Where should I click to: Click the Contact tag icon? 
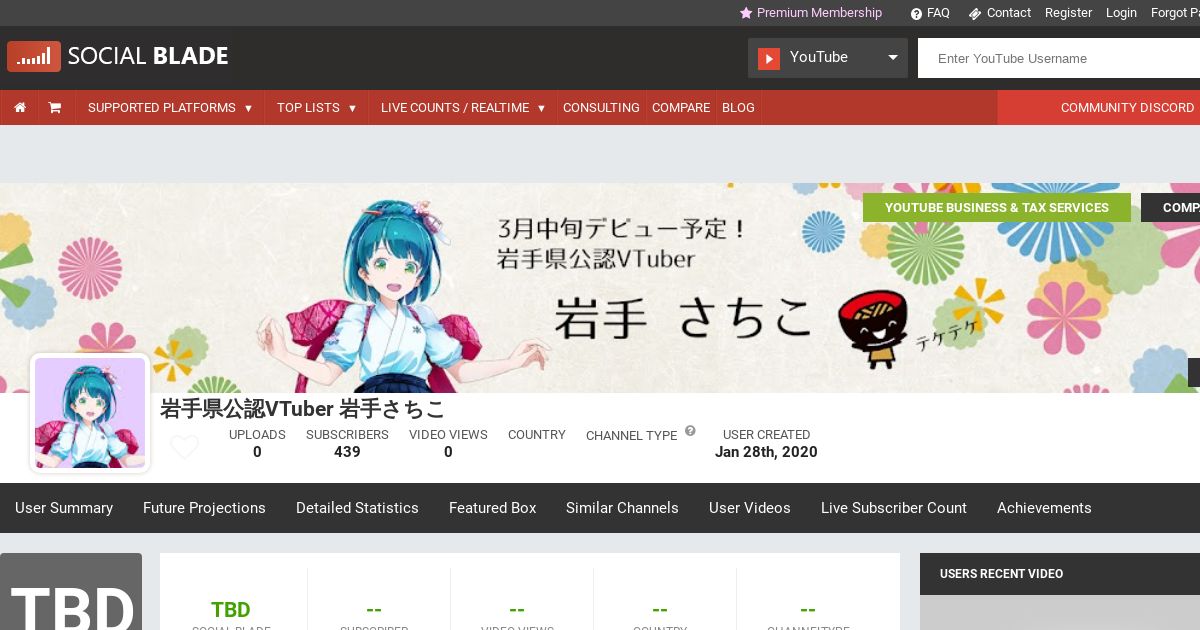975,13
